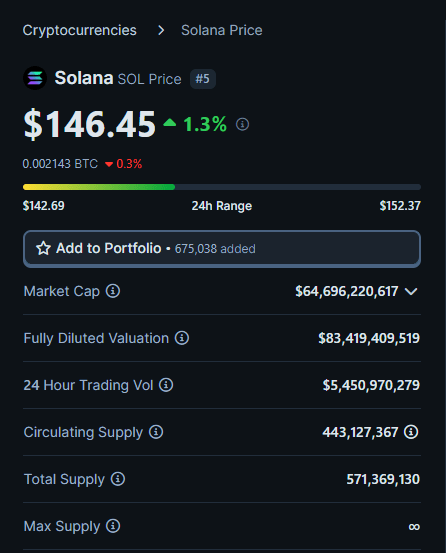Click the infinity max supply symbol
This screenshot has width=446, height=553.
414,527
